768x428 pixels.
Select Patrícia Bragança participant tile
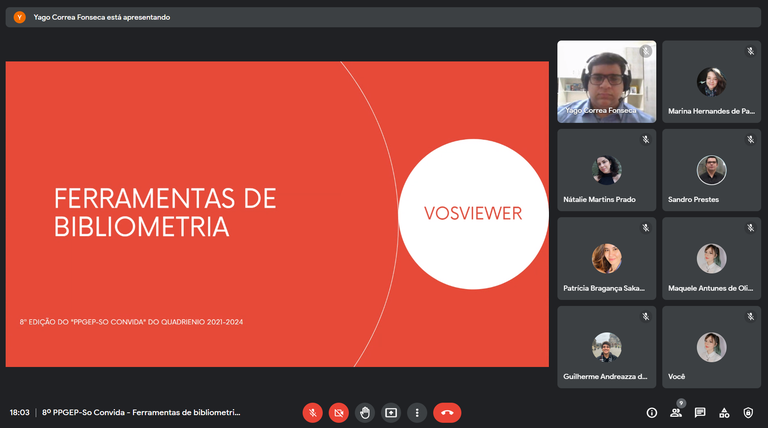(x=606, y=259)
